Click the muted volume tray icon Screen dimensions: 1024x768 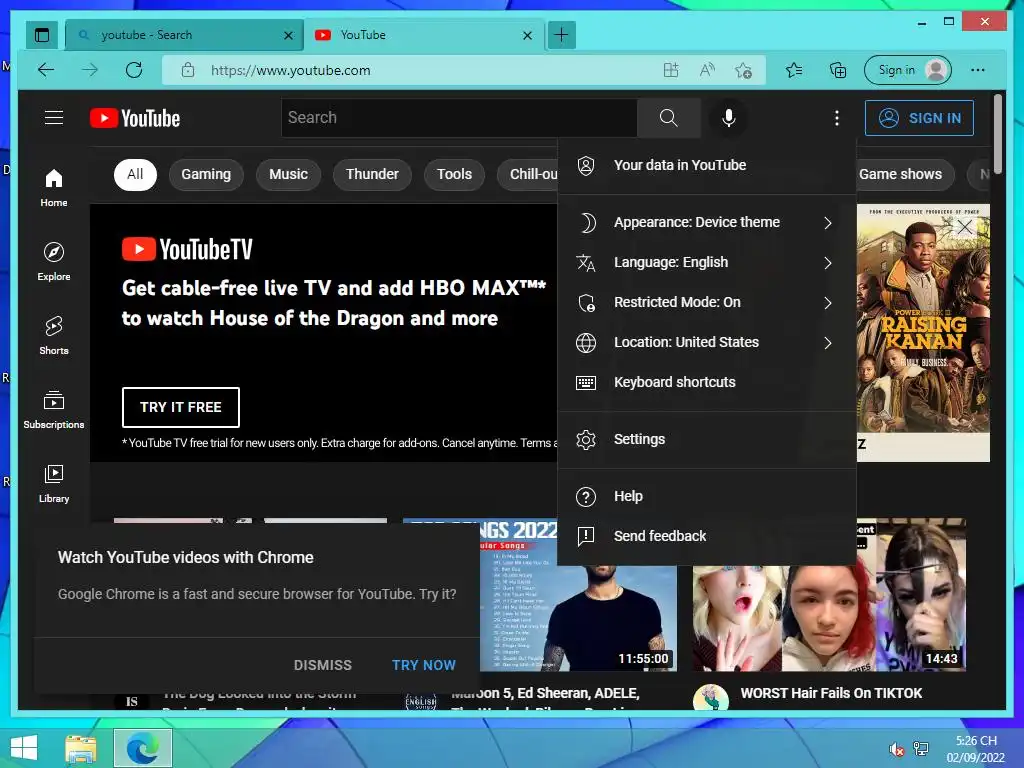coord(897,749)
